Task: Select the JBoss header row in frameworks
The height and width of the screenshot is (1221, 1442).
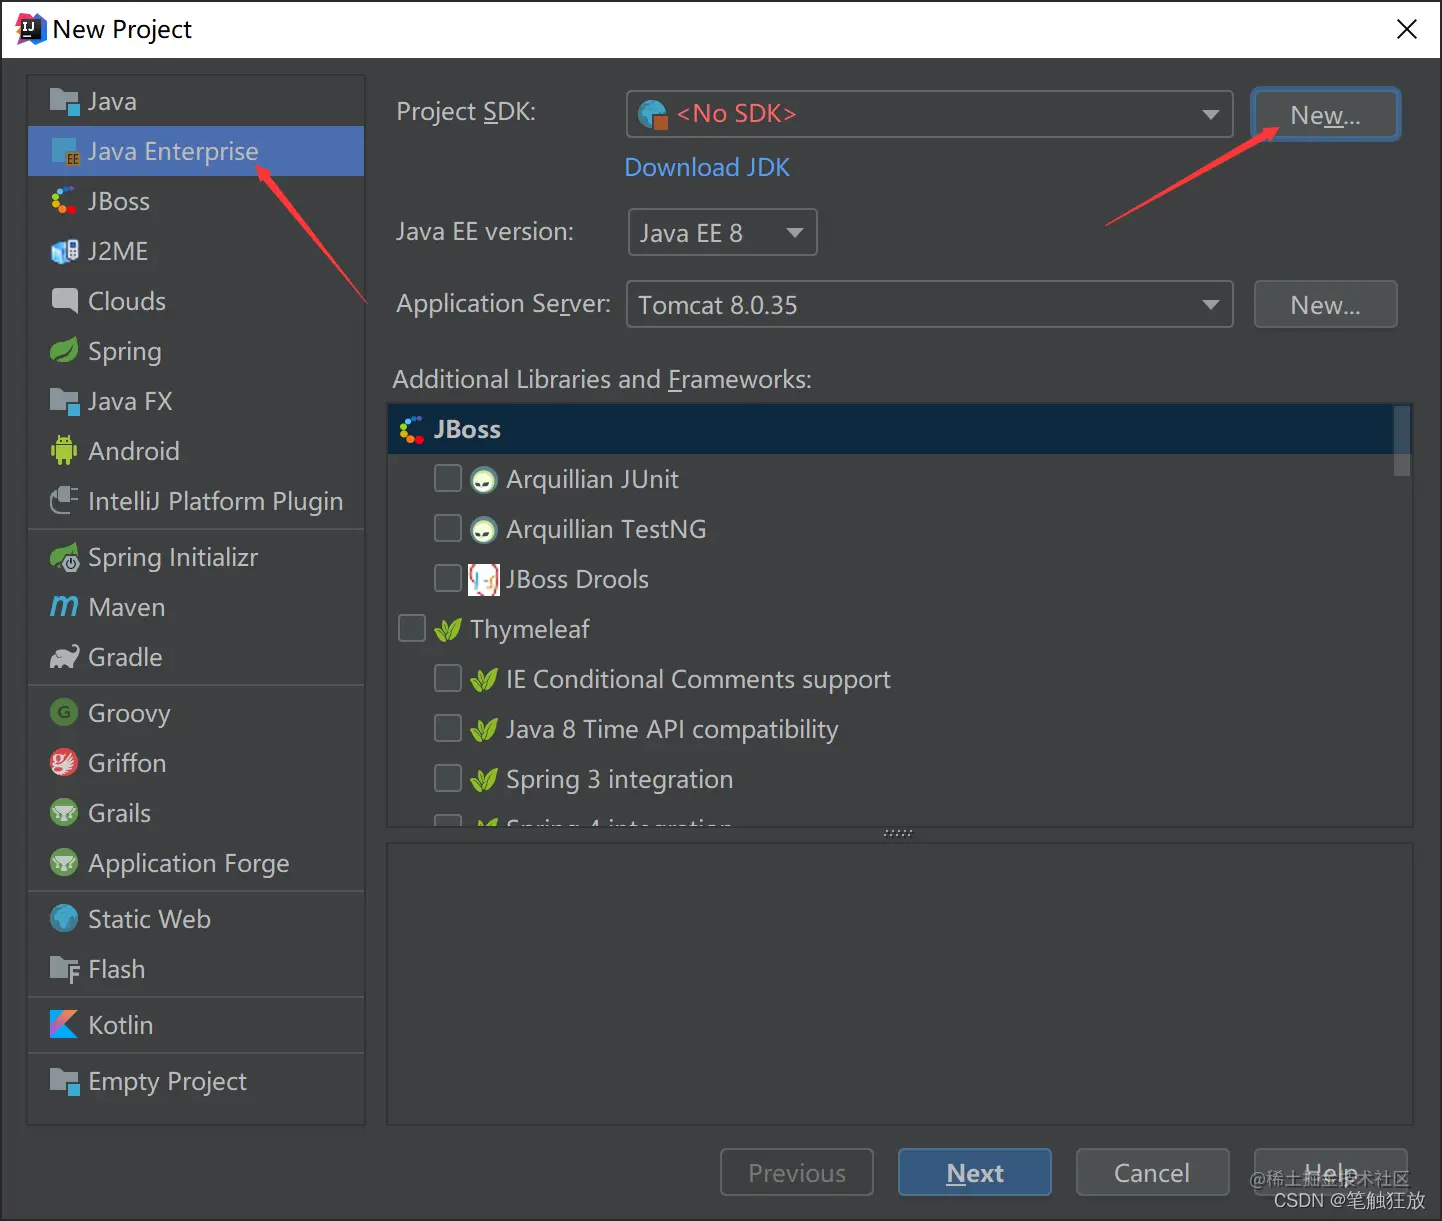Action: tap(891, 429)
